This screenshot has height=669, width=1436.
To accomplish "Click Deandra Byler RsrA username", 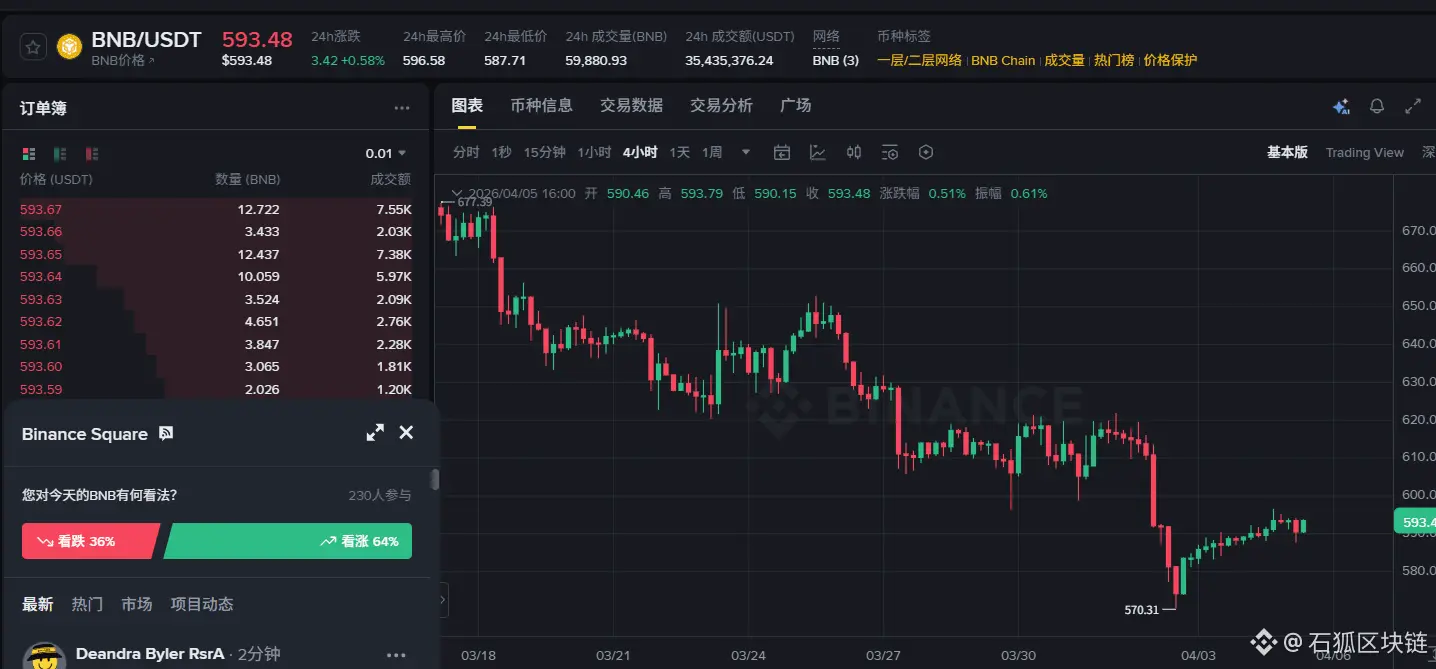I will (150, 654).
